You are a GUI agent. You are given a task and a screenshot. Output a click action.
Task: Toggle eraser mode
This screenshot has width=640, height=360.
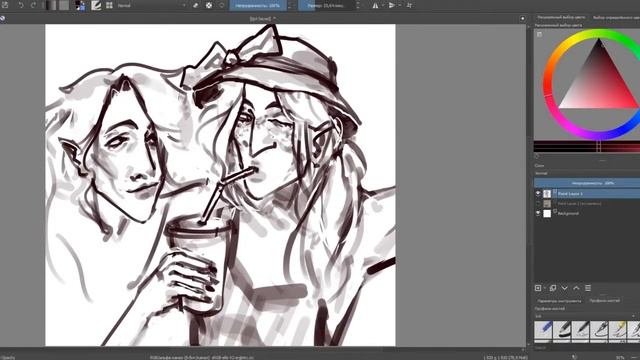pyautogui.click(x=196, y=5)
